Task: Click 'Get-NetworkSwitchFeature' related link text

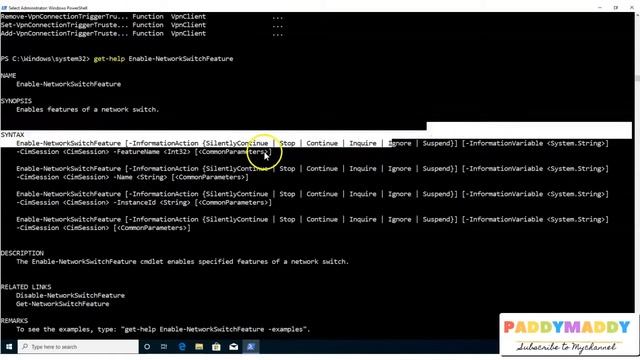Action: [62, 304]
